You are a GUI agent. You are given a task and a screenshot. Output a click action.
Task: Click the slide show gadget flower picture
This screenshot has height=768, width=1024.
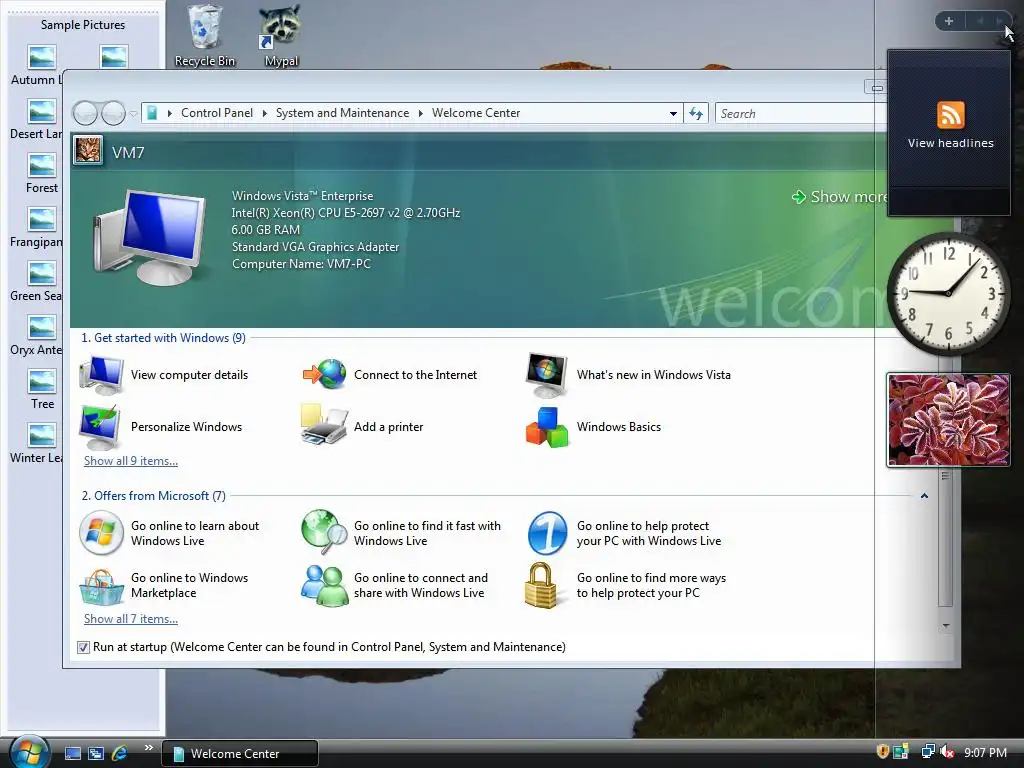(x=948, y=419)
